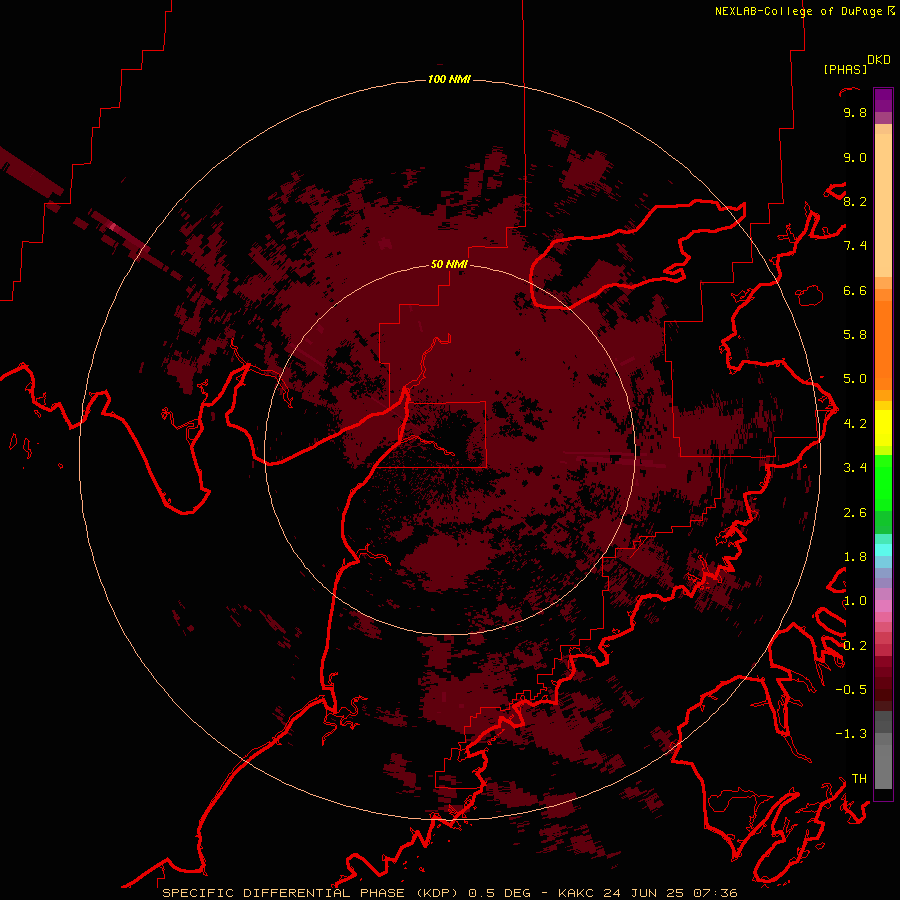Click the 5.0 value on the color scale
Screen dimensions: 900x900
[855, 379]
